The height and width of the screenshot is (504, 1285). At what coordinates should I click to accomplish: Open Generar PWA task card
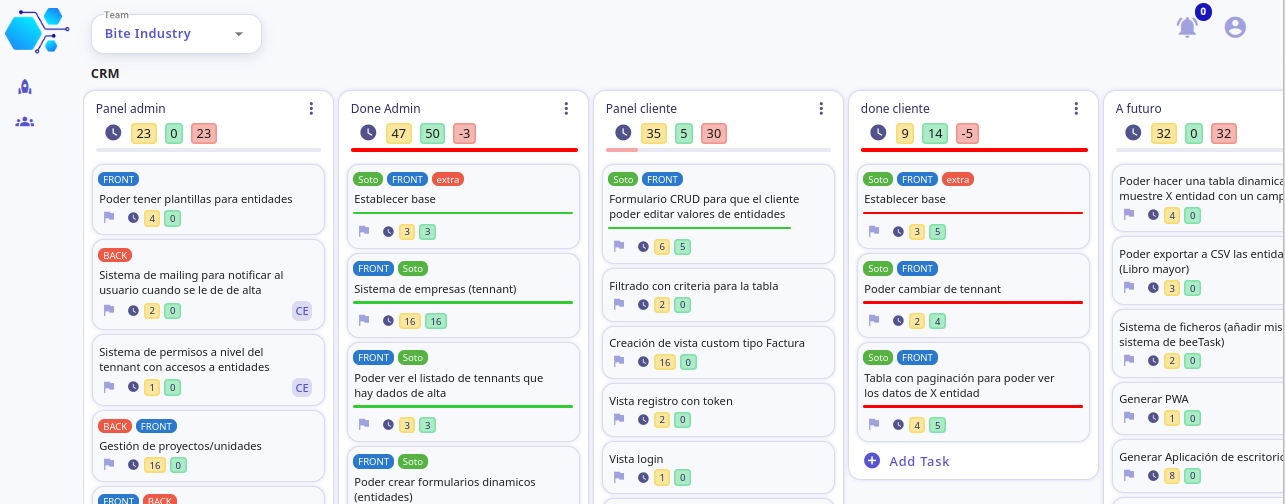tap(1200, 408)
